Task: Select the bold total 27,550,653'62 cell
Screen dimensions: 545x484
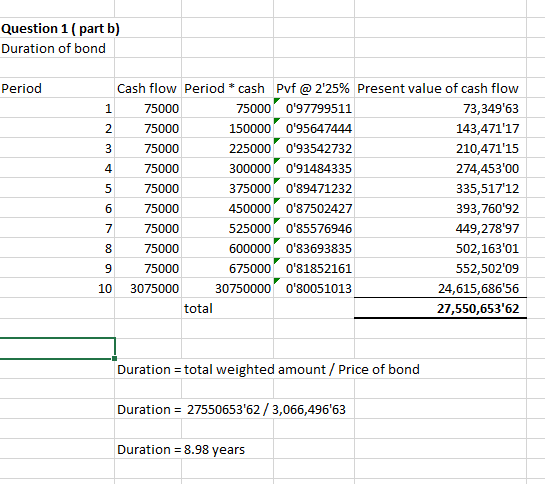Action: 440,308
